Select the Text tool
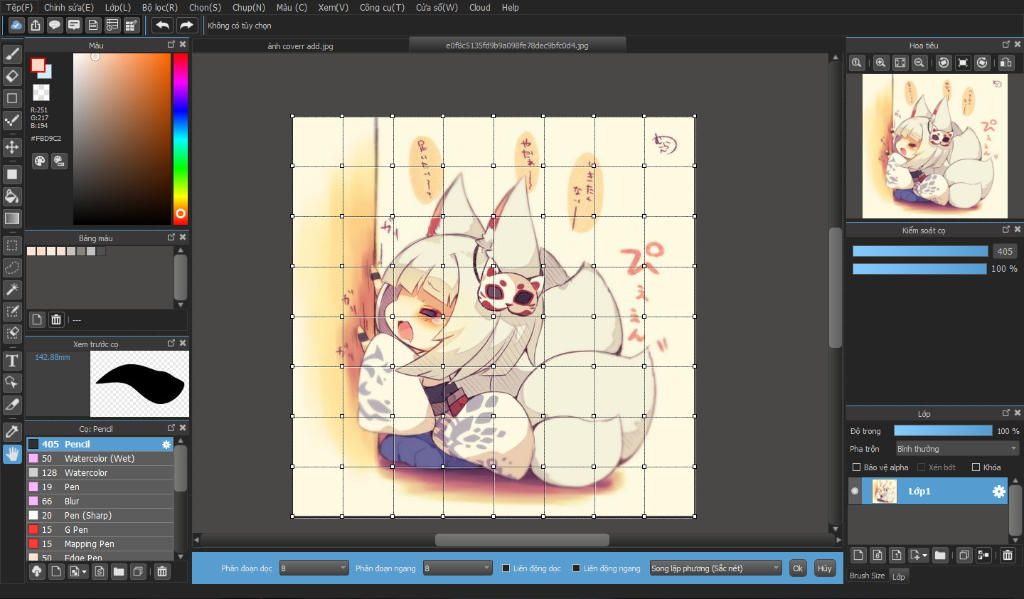Image resolution: width=1024 pixels, height=599 pixels. click(12, 361)
